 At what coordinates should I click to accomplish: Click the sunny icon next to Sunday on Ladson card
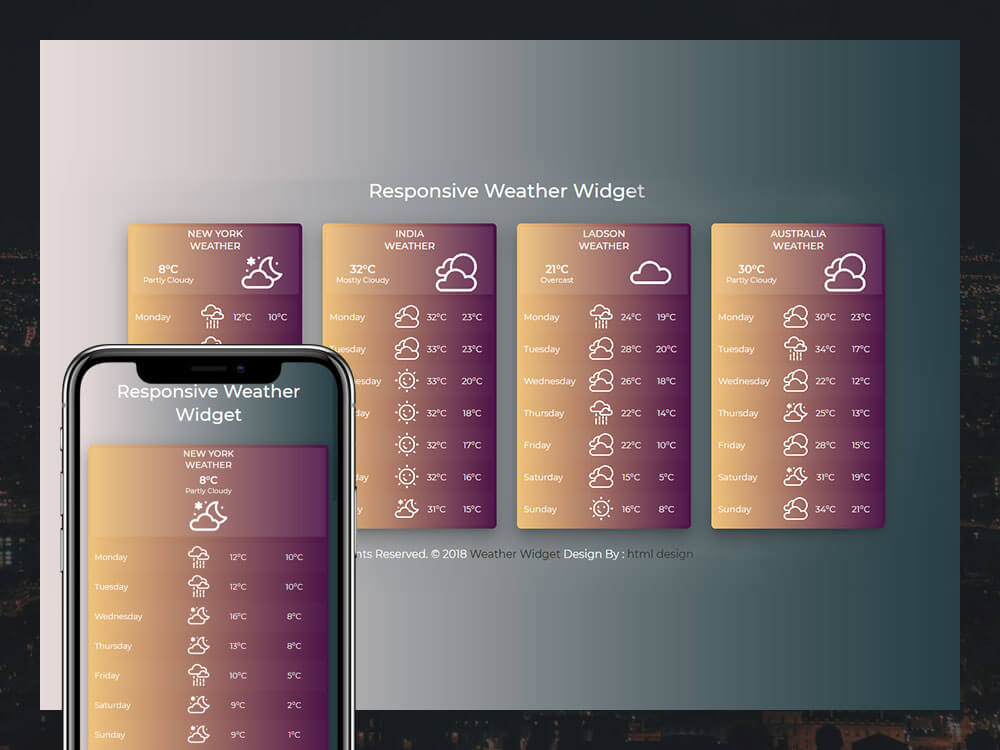click(601, 508)
